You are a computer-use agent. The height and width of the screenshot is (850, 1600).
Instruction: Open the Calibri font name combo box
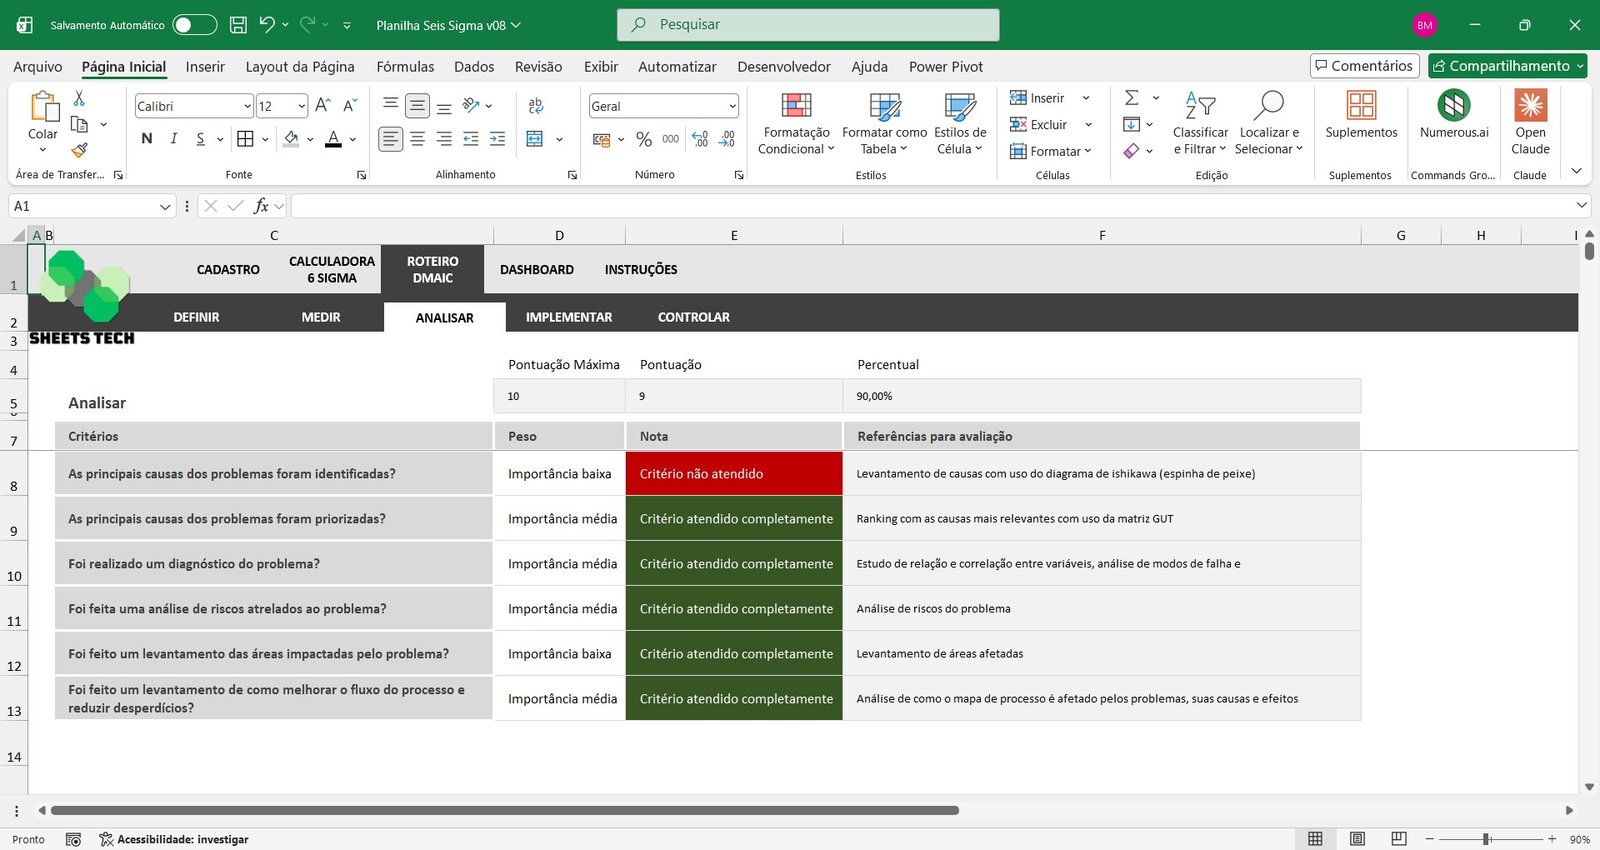click(194, 106)
